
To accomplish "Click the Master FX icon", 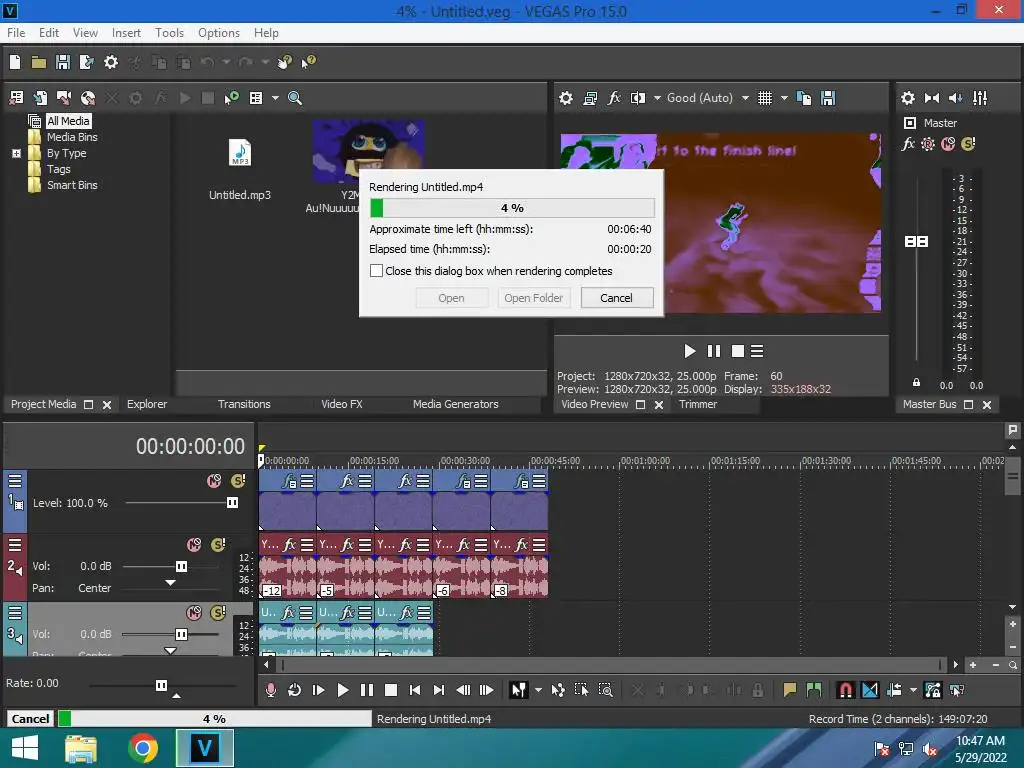I will click(908, 144).
